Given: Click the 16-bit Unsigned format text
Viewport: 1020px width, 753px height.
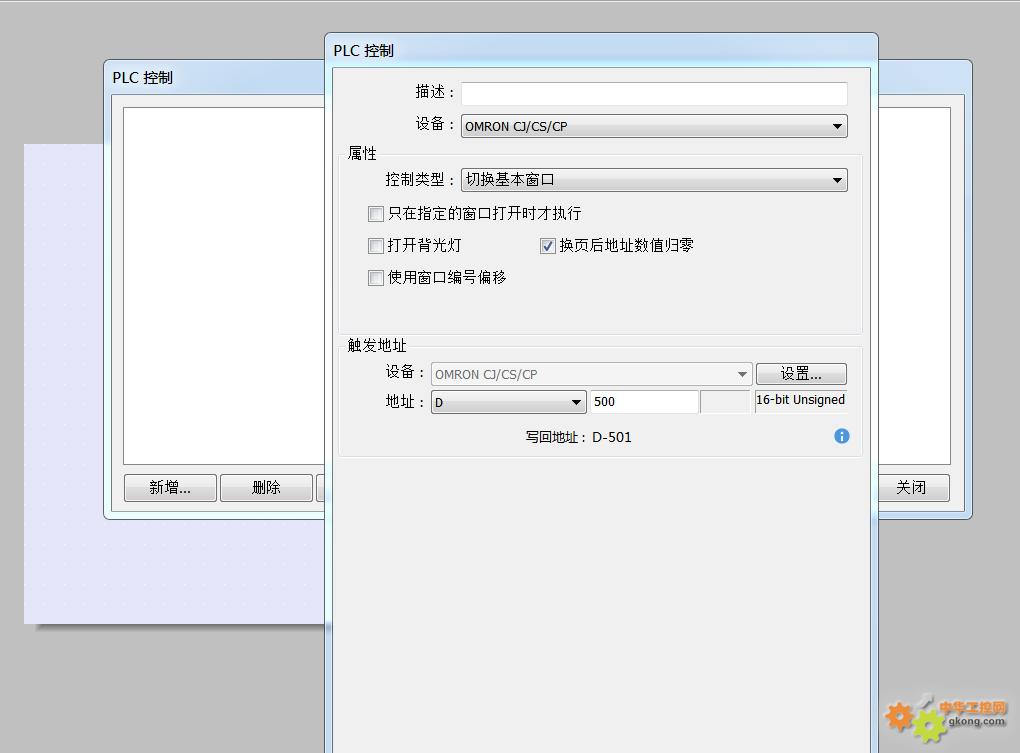Looking at the screenshot, I should click(x=800, y=400).
